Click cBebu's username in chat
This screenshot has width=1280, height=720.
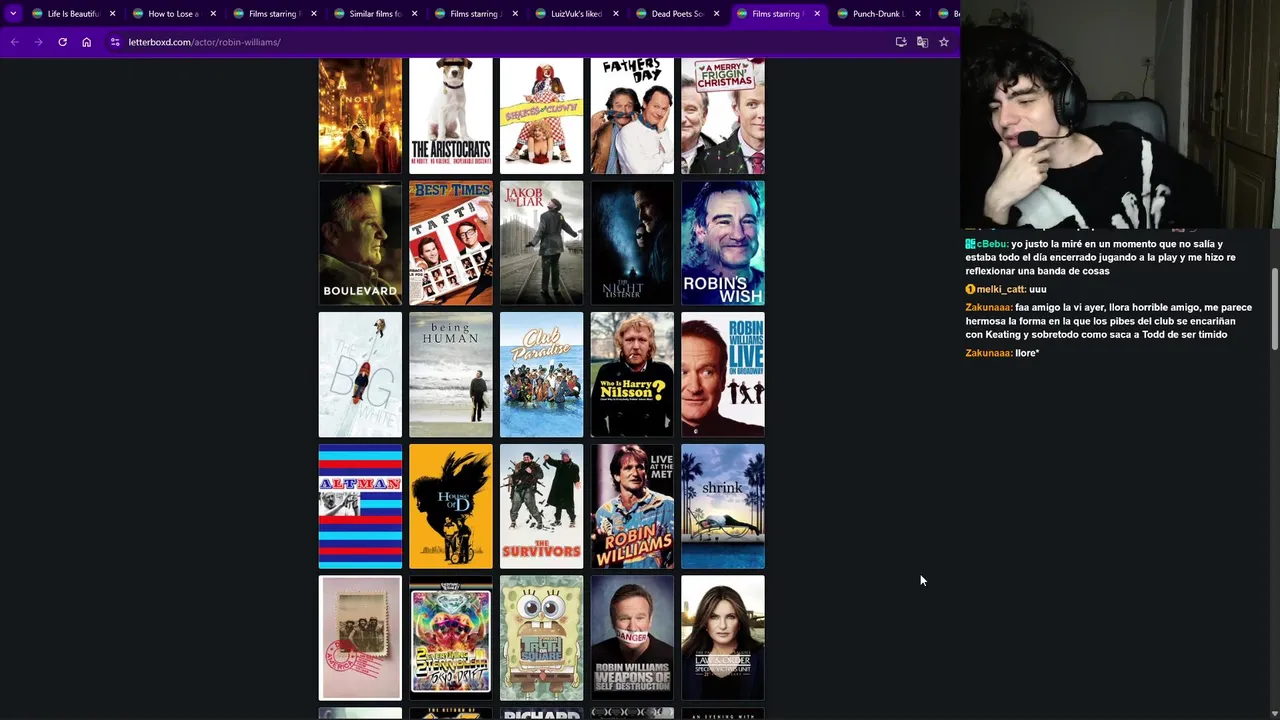992,244
